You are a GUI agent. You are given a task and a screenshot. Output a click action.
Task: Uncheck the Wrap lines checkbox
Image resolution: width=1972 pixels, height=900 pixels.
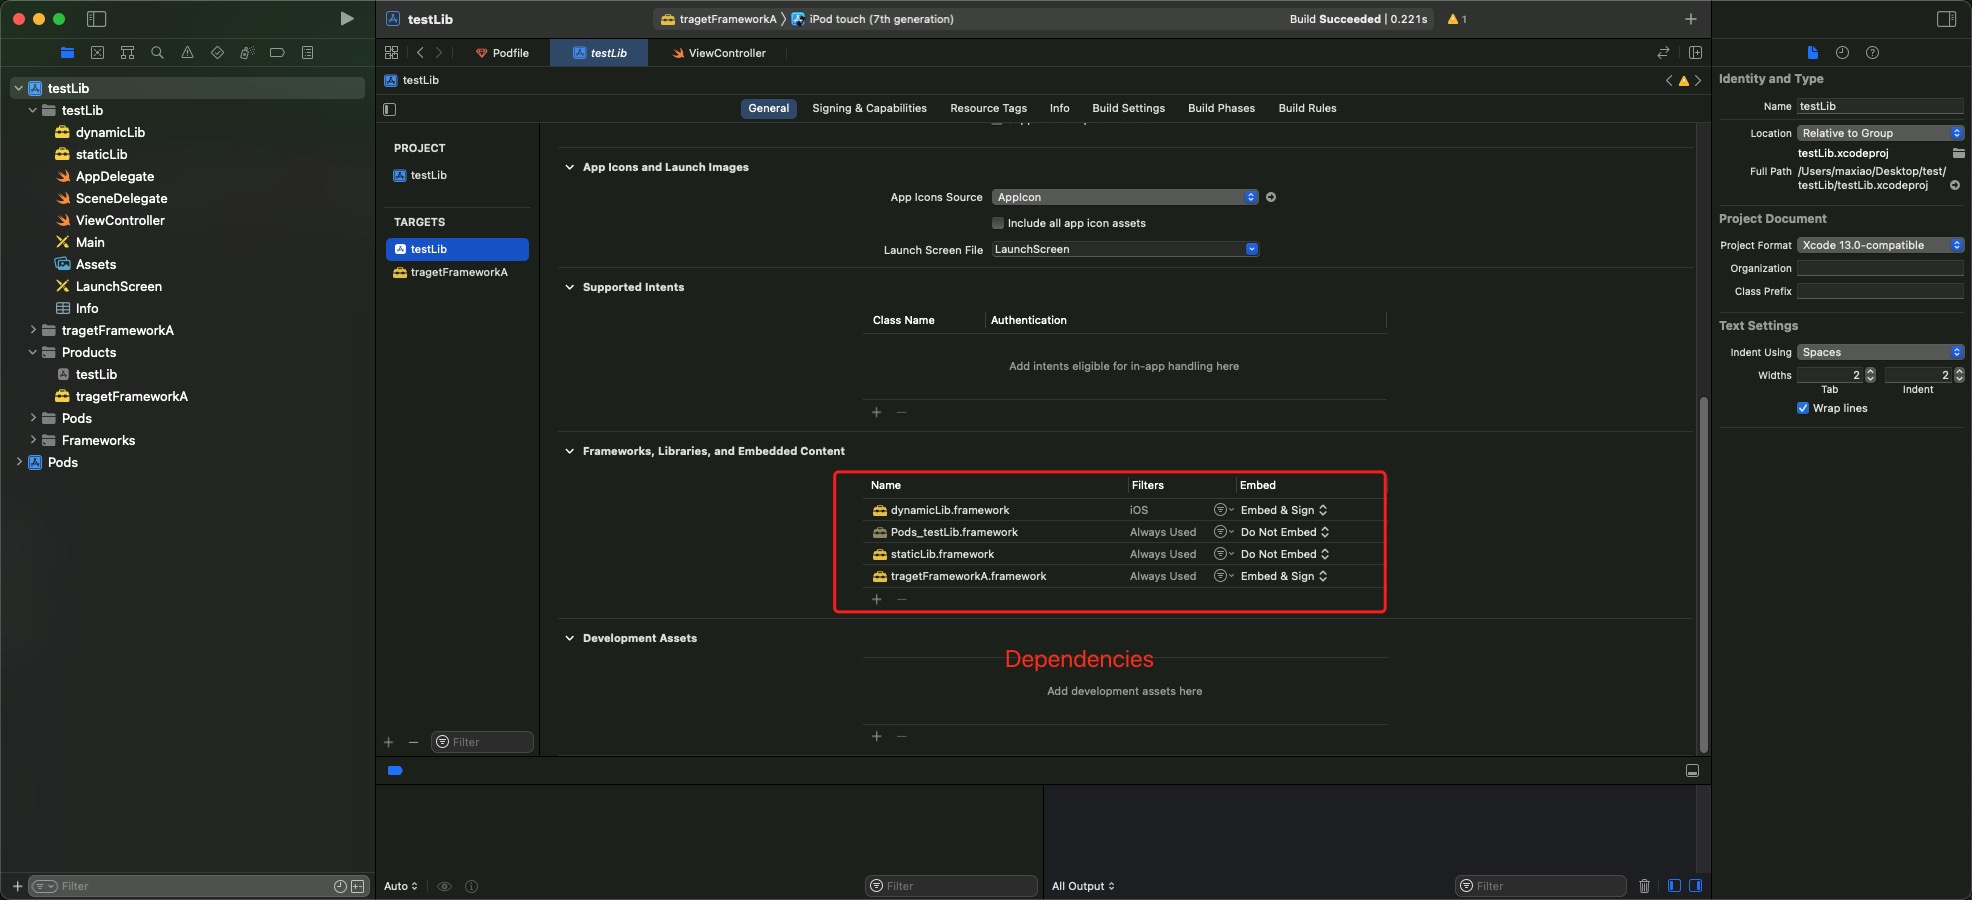coord(1803,408)
